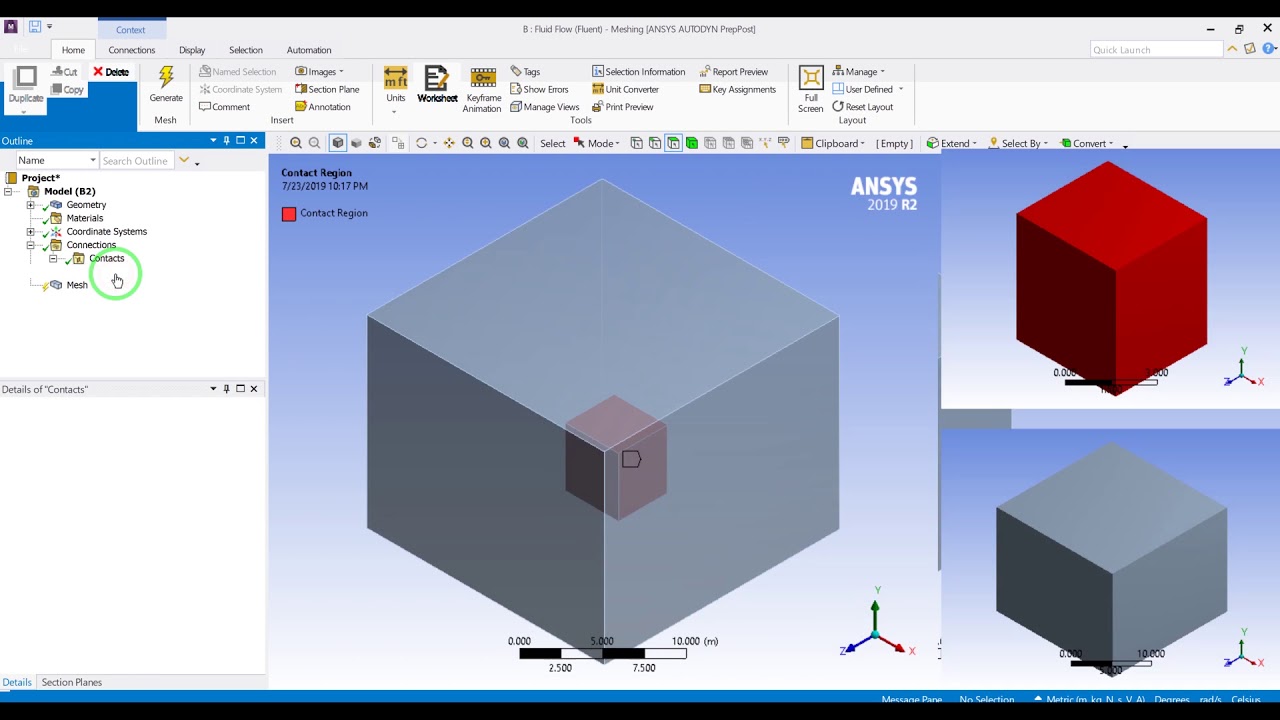Click the red Contact Region legend swatch
Screen dimensions: 1280x720
coord(289,213)
